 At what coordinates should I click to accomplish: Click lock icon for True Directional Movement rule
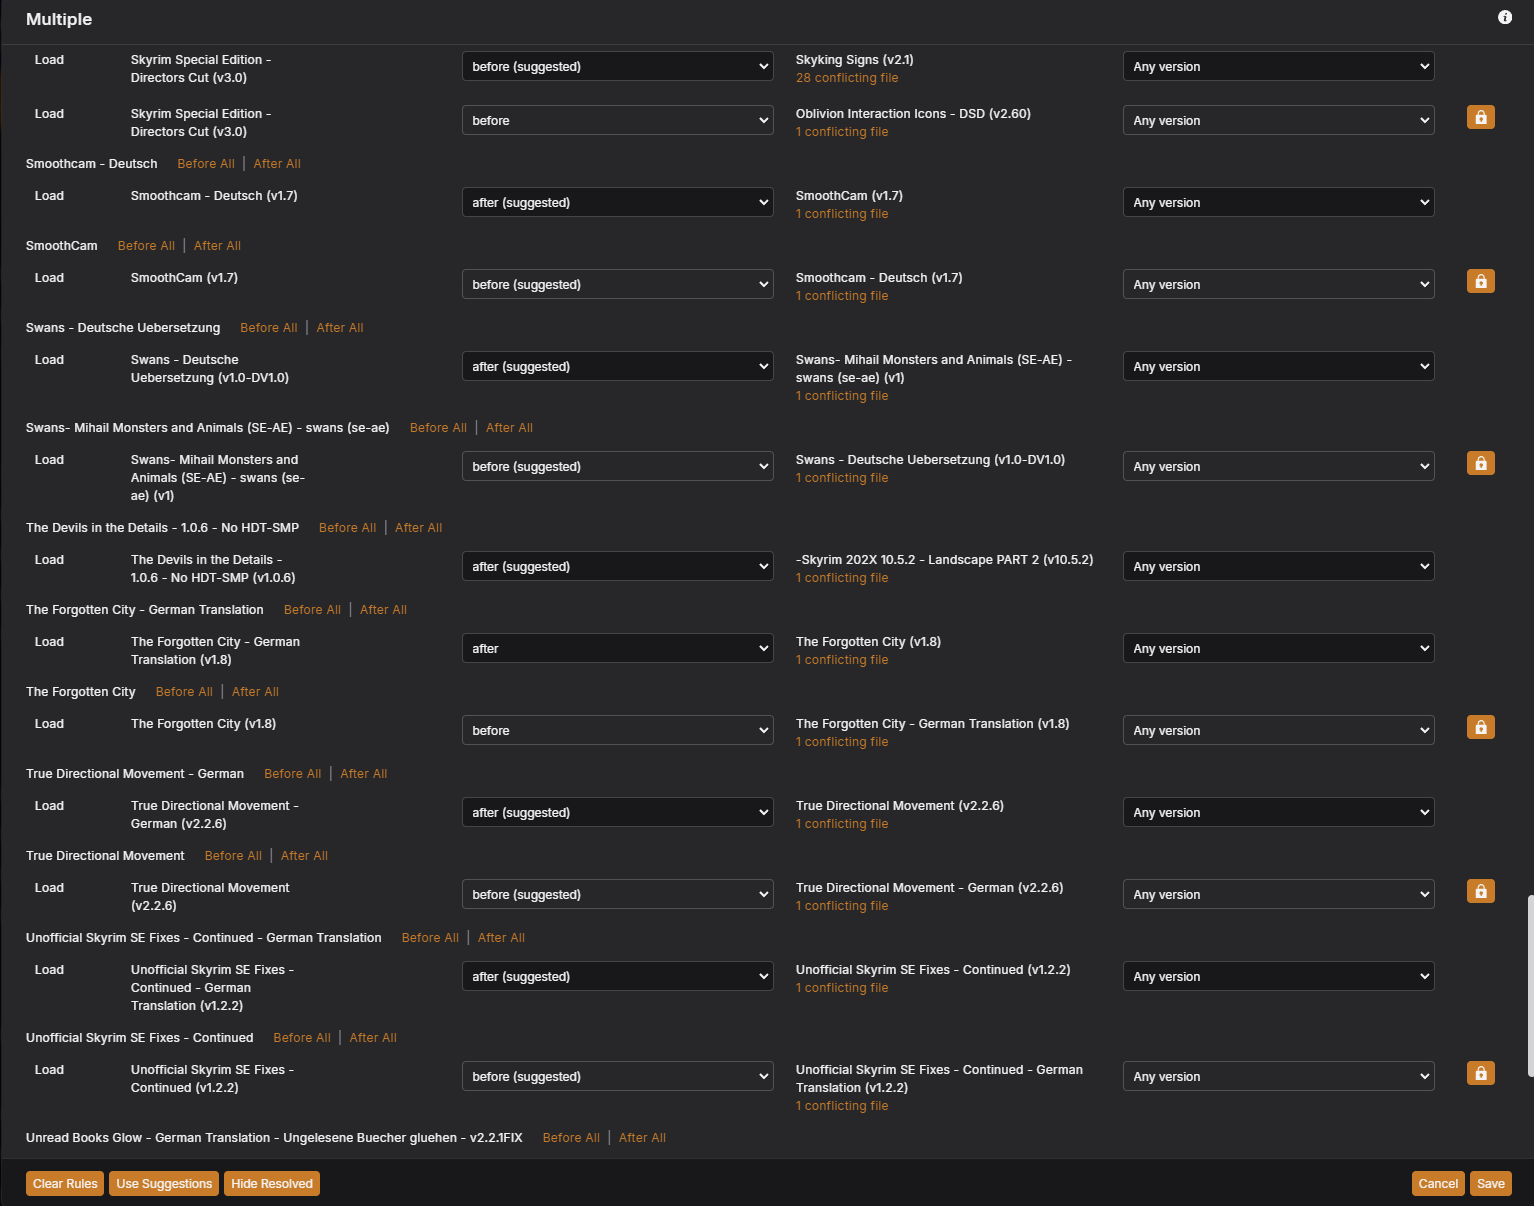(x=1480, y=892)
